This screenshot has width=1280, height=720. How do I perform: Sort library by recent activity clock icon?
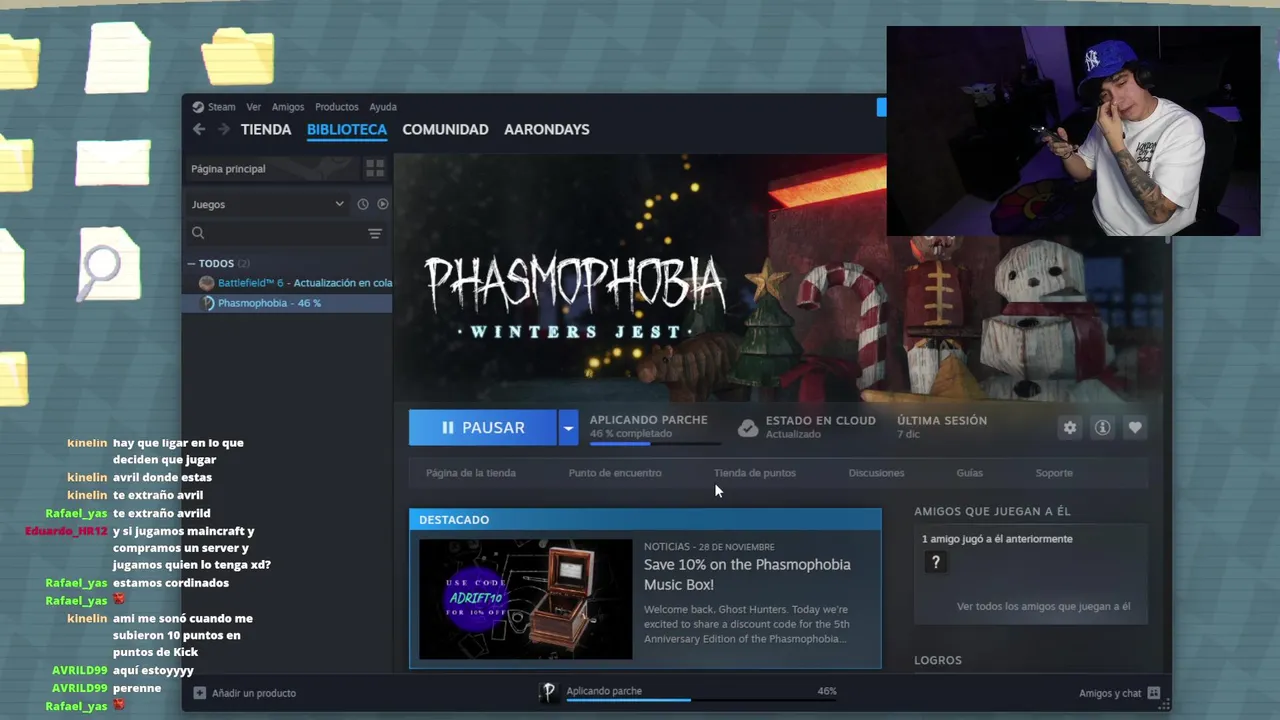(363, 204)
